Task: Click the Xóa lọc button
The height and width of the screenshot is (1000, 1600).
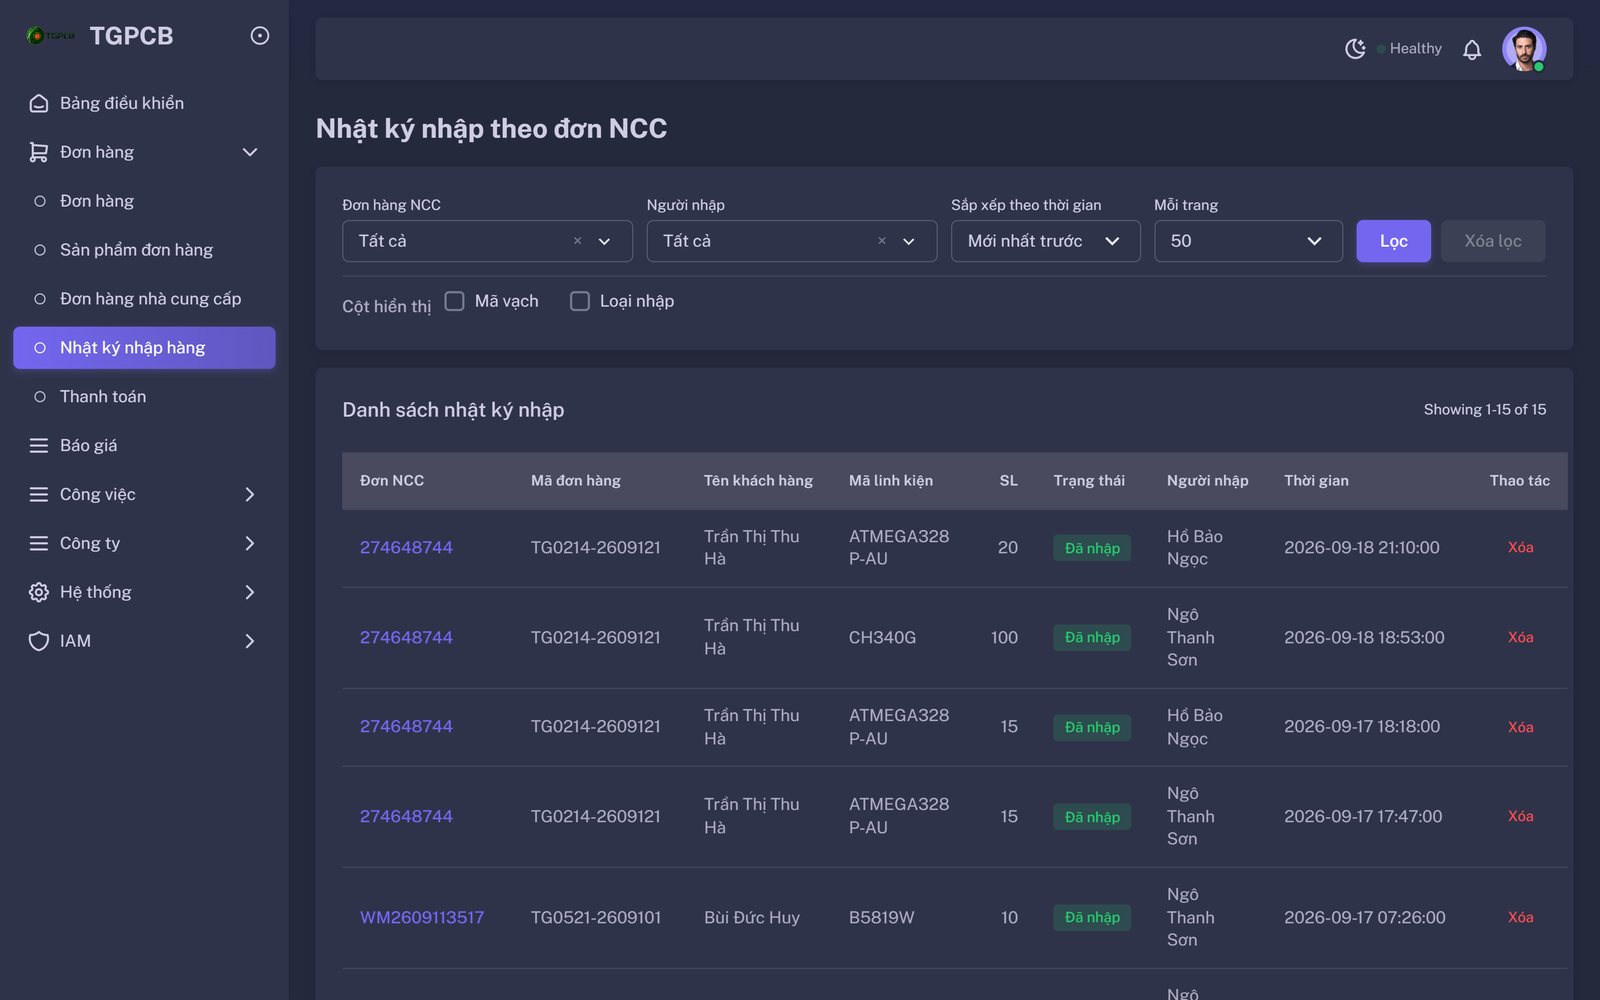Action: click(1493, 241)
